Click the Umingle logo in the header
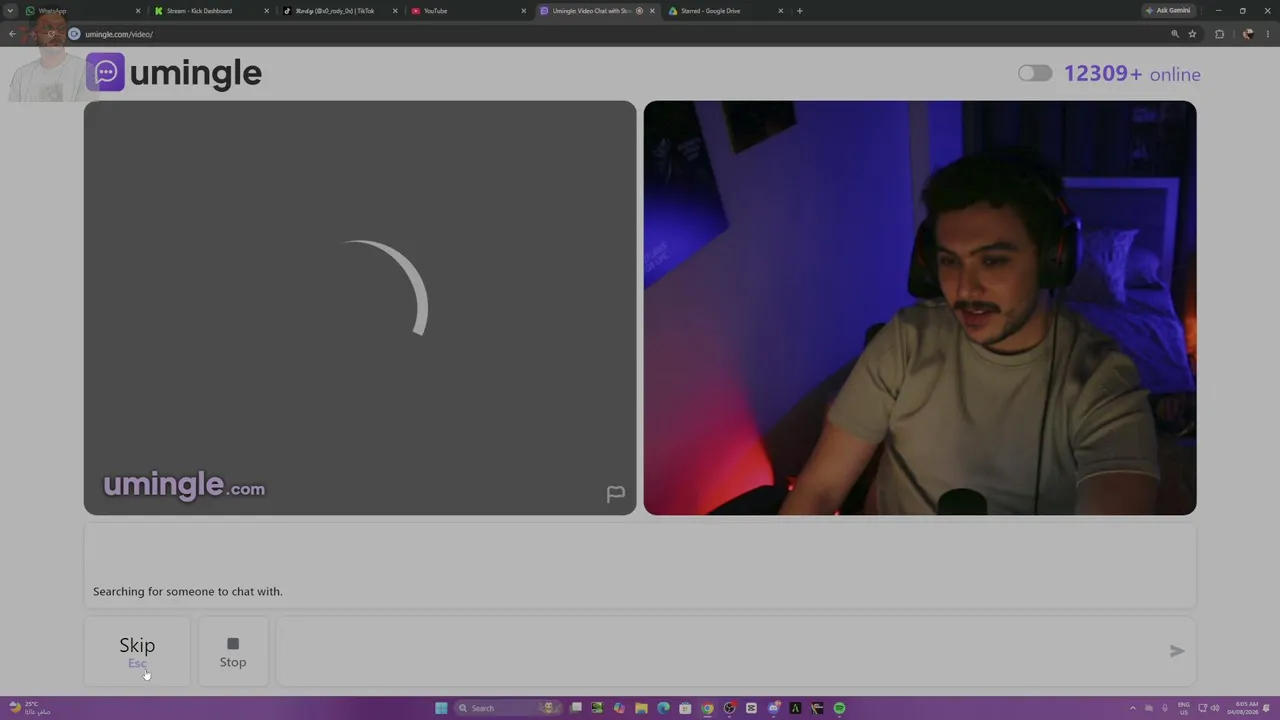This screenshot has height=720, width=1280. point(174,72)
